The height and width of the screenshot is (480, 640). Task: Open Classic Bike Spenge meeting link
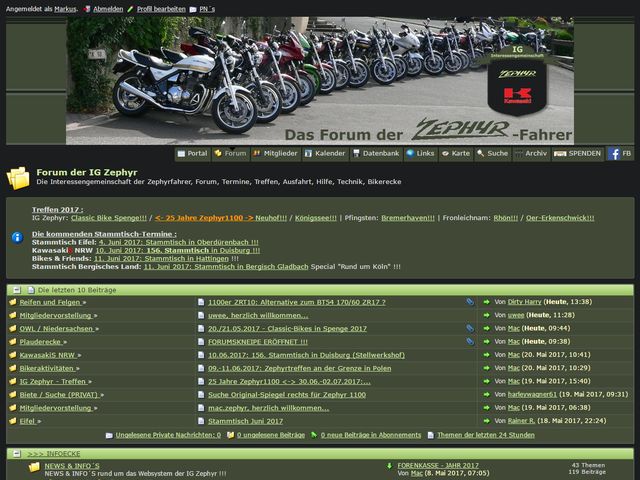point(109,218)
